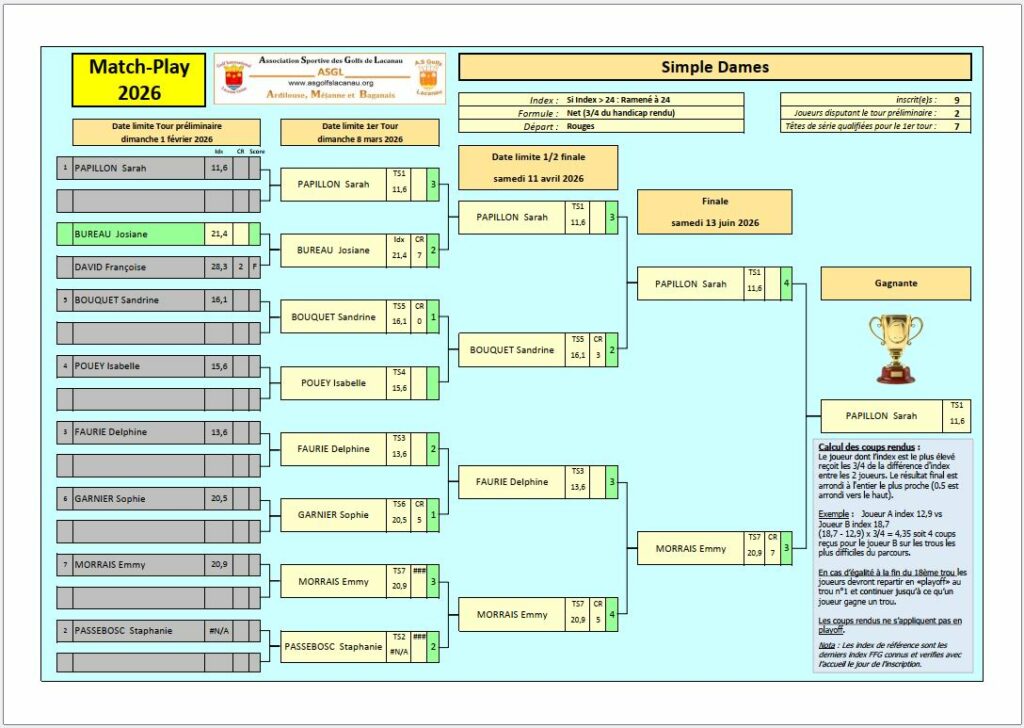Select BOUQUET Sandrine semi-final cell
The height and width of the screenshot is (728, 1024).
(x=512, y=350)
